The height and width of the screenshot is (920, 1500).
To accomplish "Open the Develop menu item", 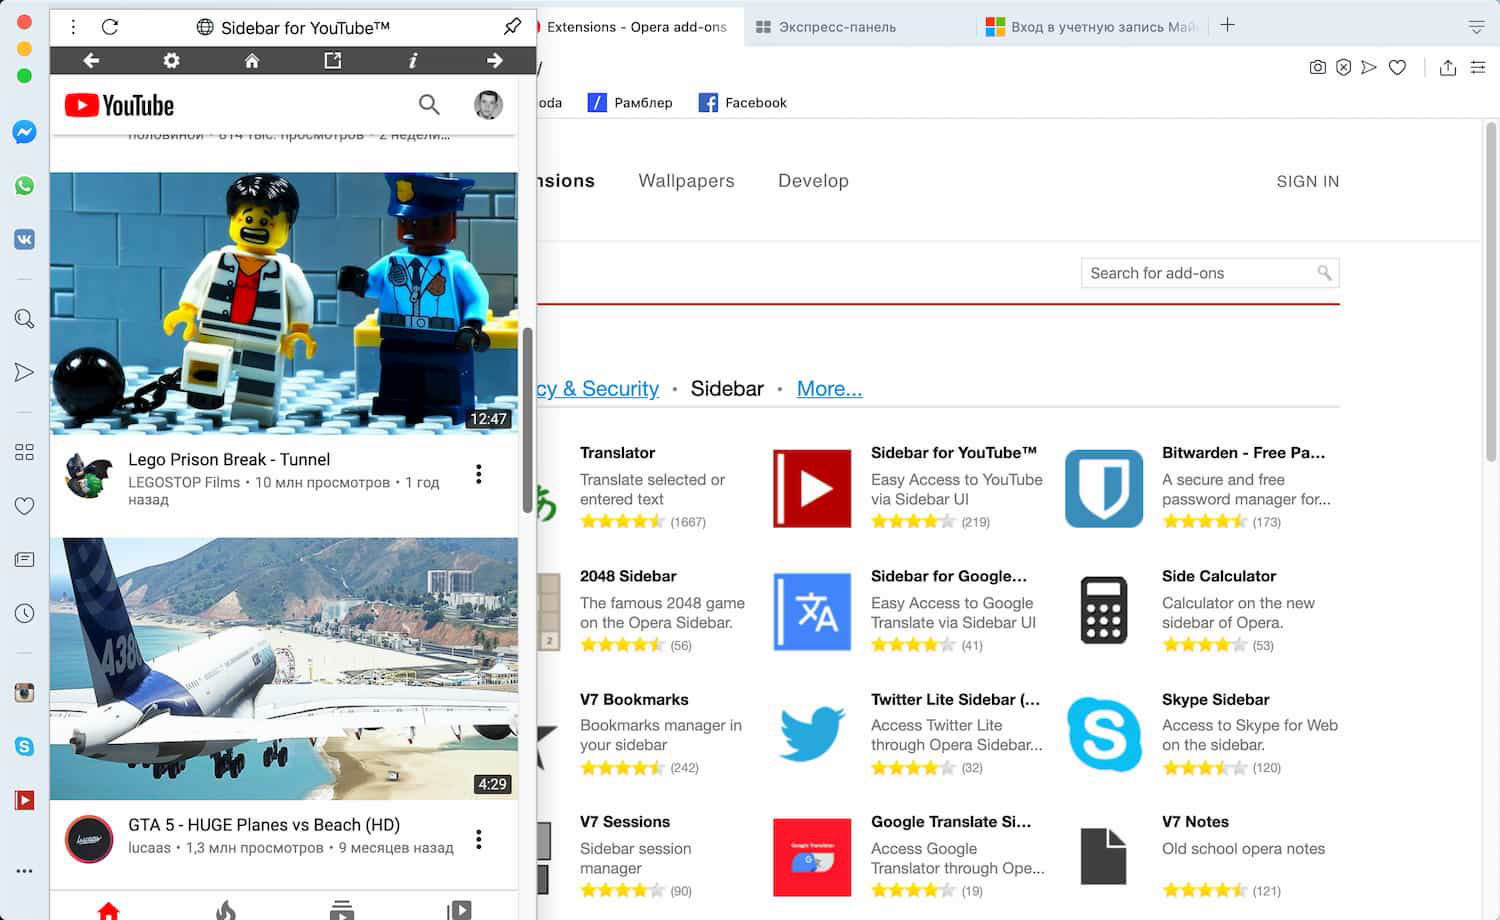I will coord(813,181).
